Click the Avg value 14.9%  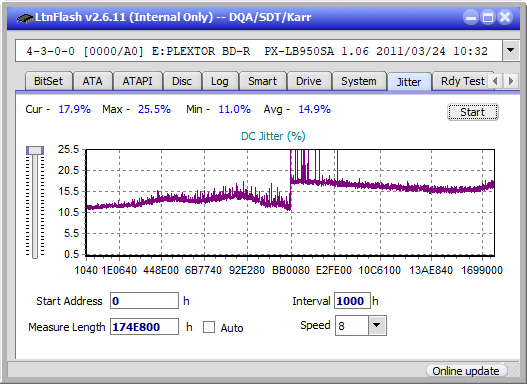pos(315,109)
